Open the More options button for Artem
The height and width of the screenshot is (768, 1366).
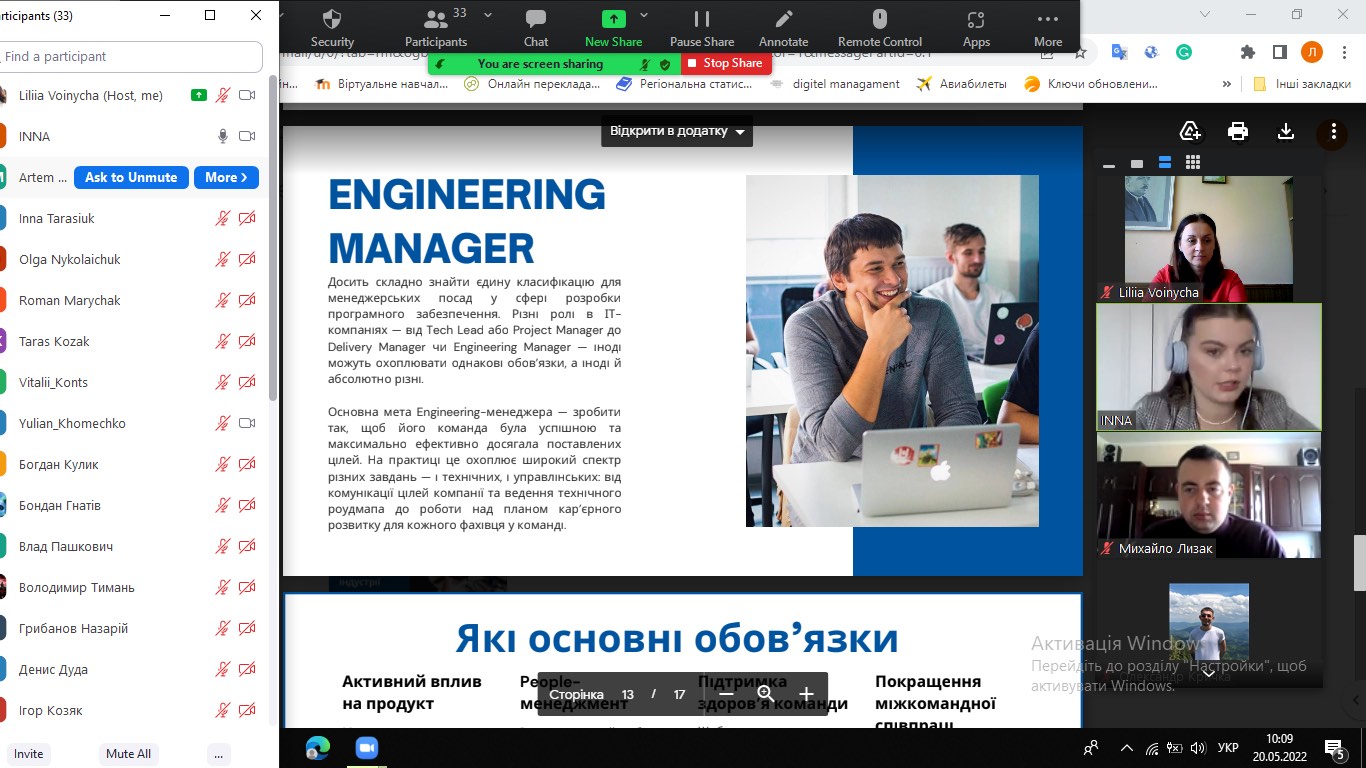click(x=226, y=177)
